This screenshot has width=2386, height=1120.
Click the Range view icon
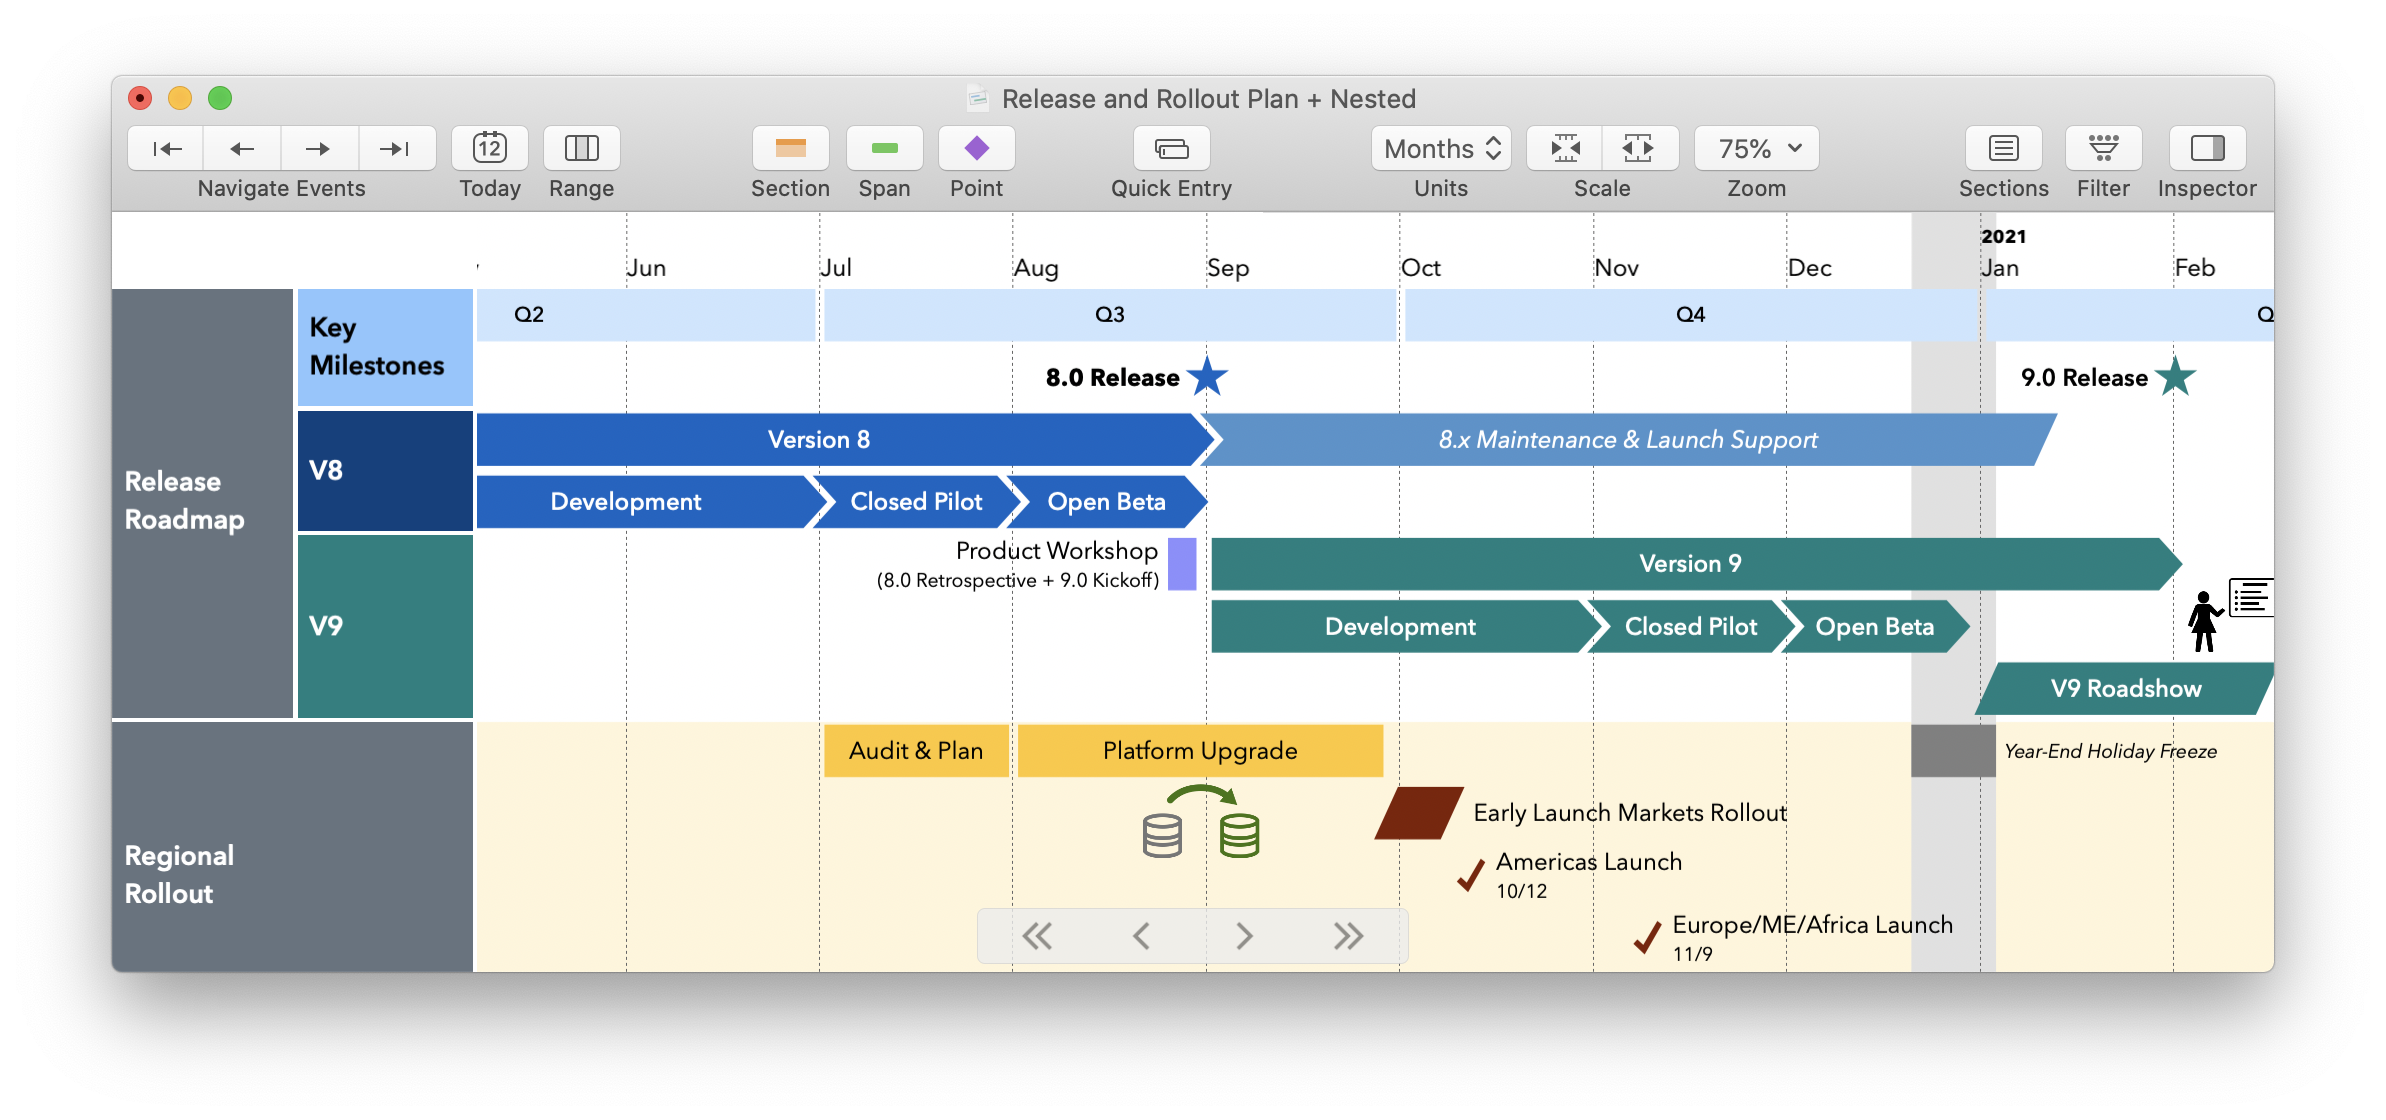(581, 148)
